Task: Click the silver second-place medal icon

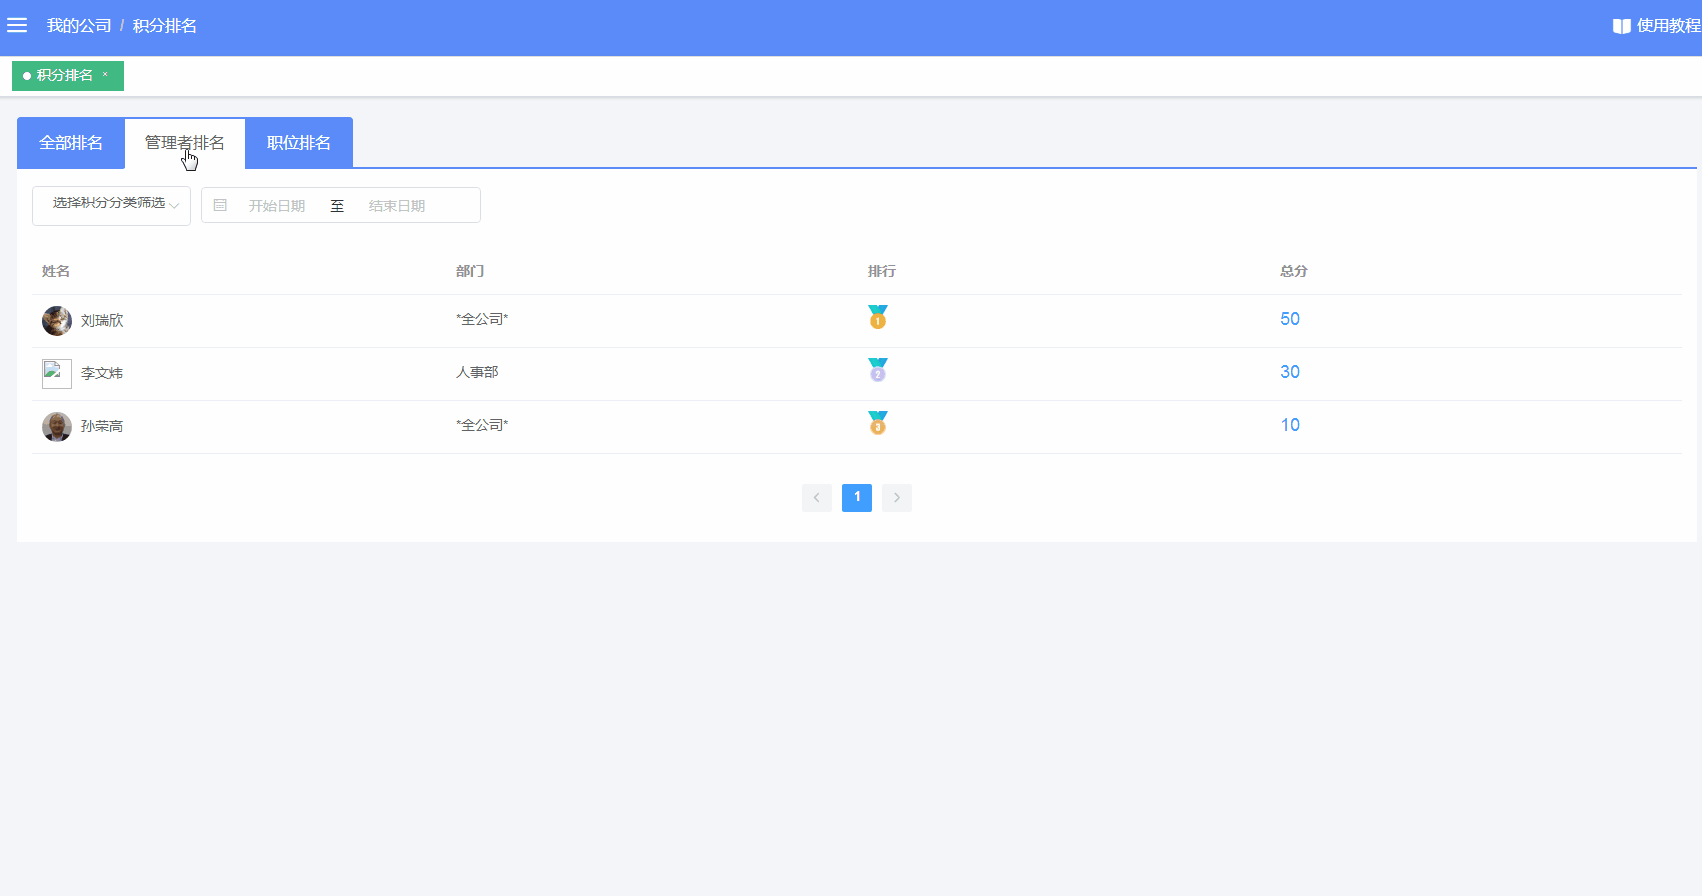Action: click(x=878, y=371)
